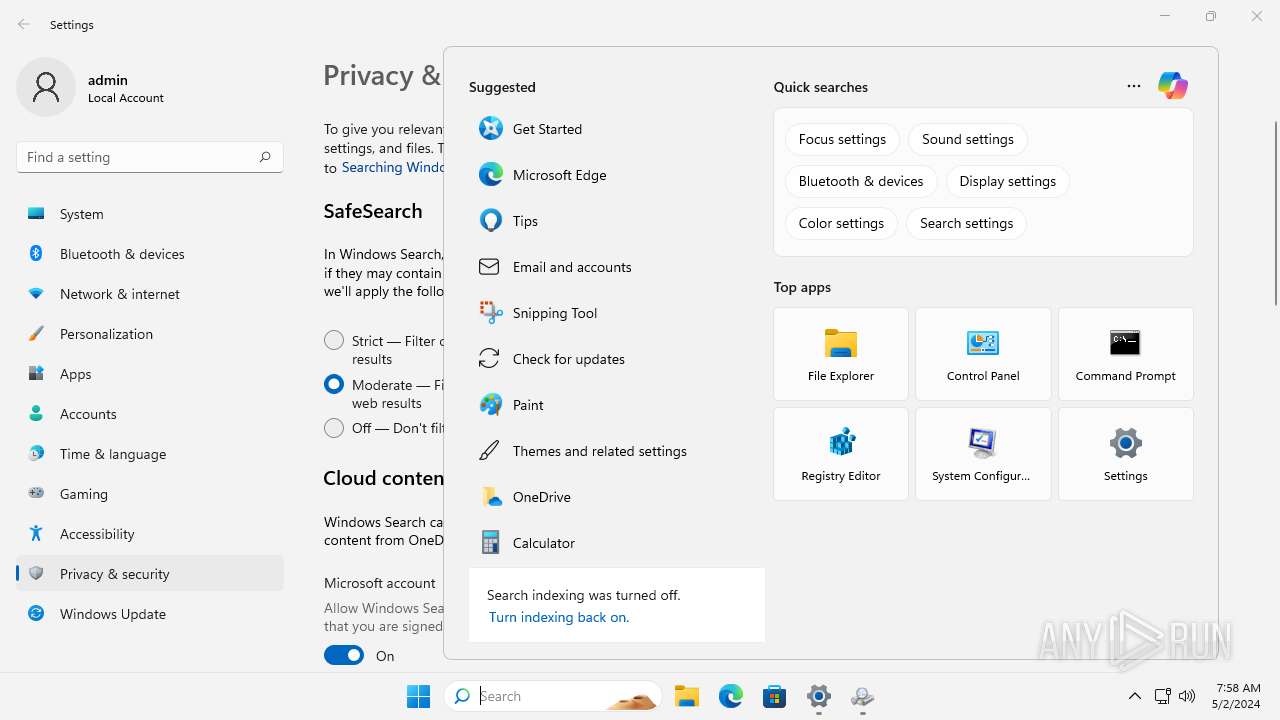Launch Snipping Tool from suggestions
This screenshot has height=720, width=1280.
(x=616, y=313)
